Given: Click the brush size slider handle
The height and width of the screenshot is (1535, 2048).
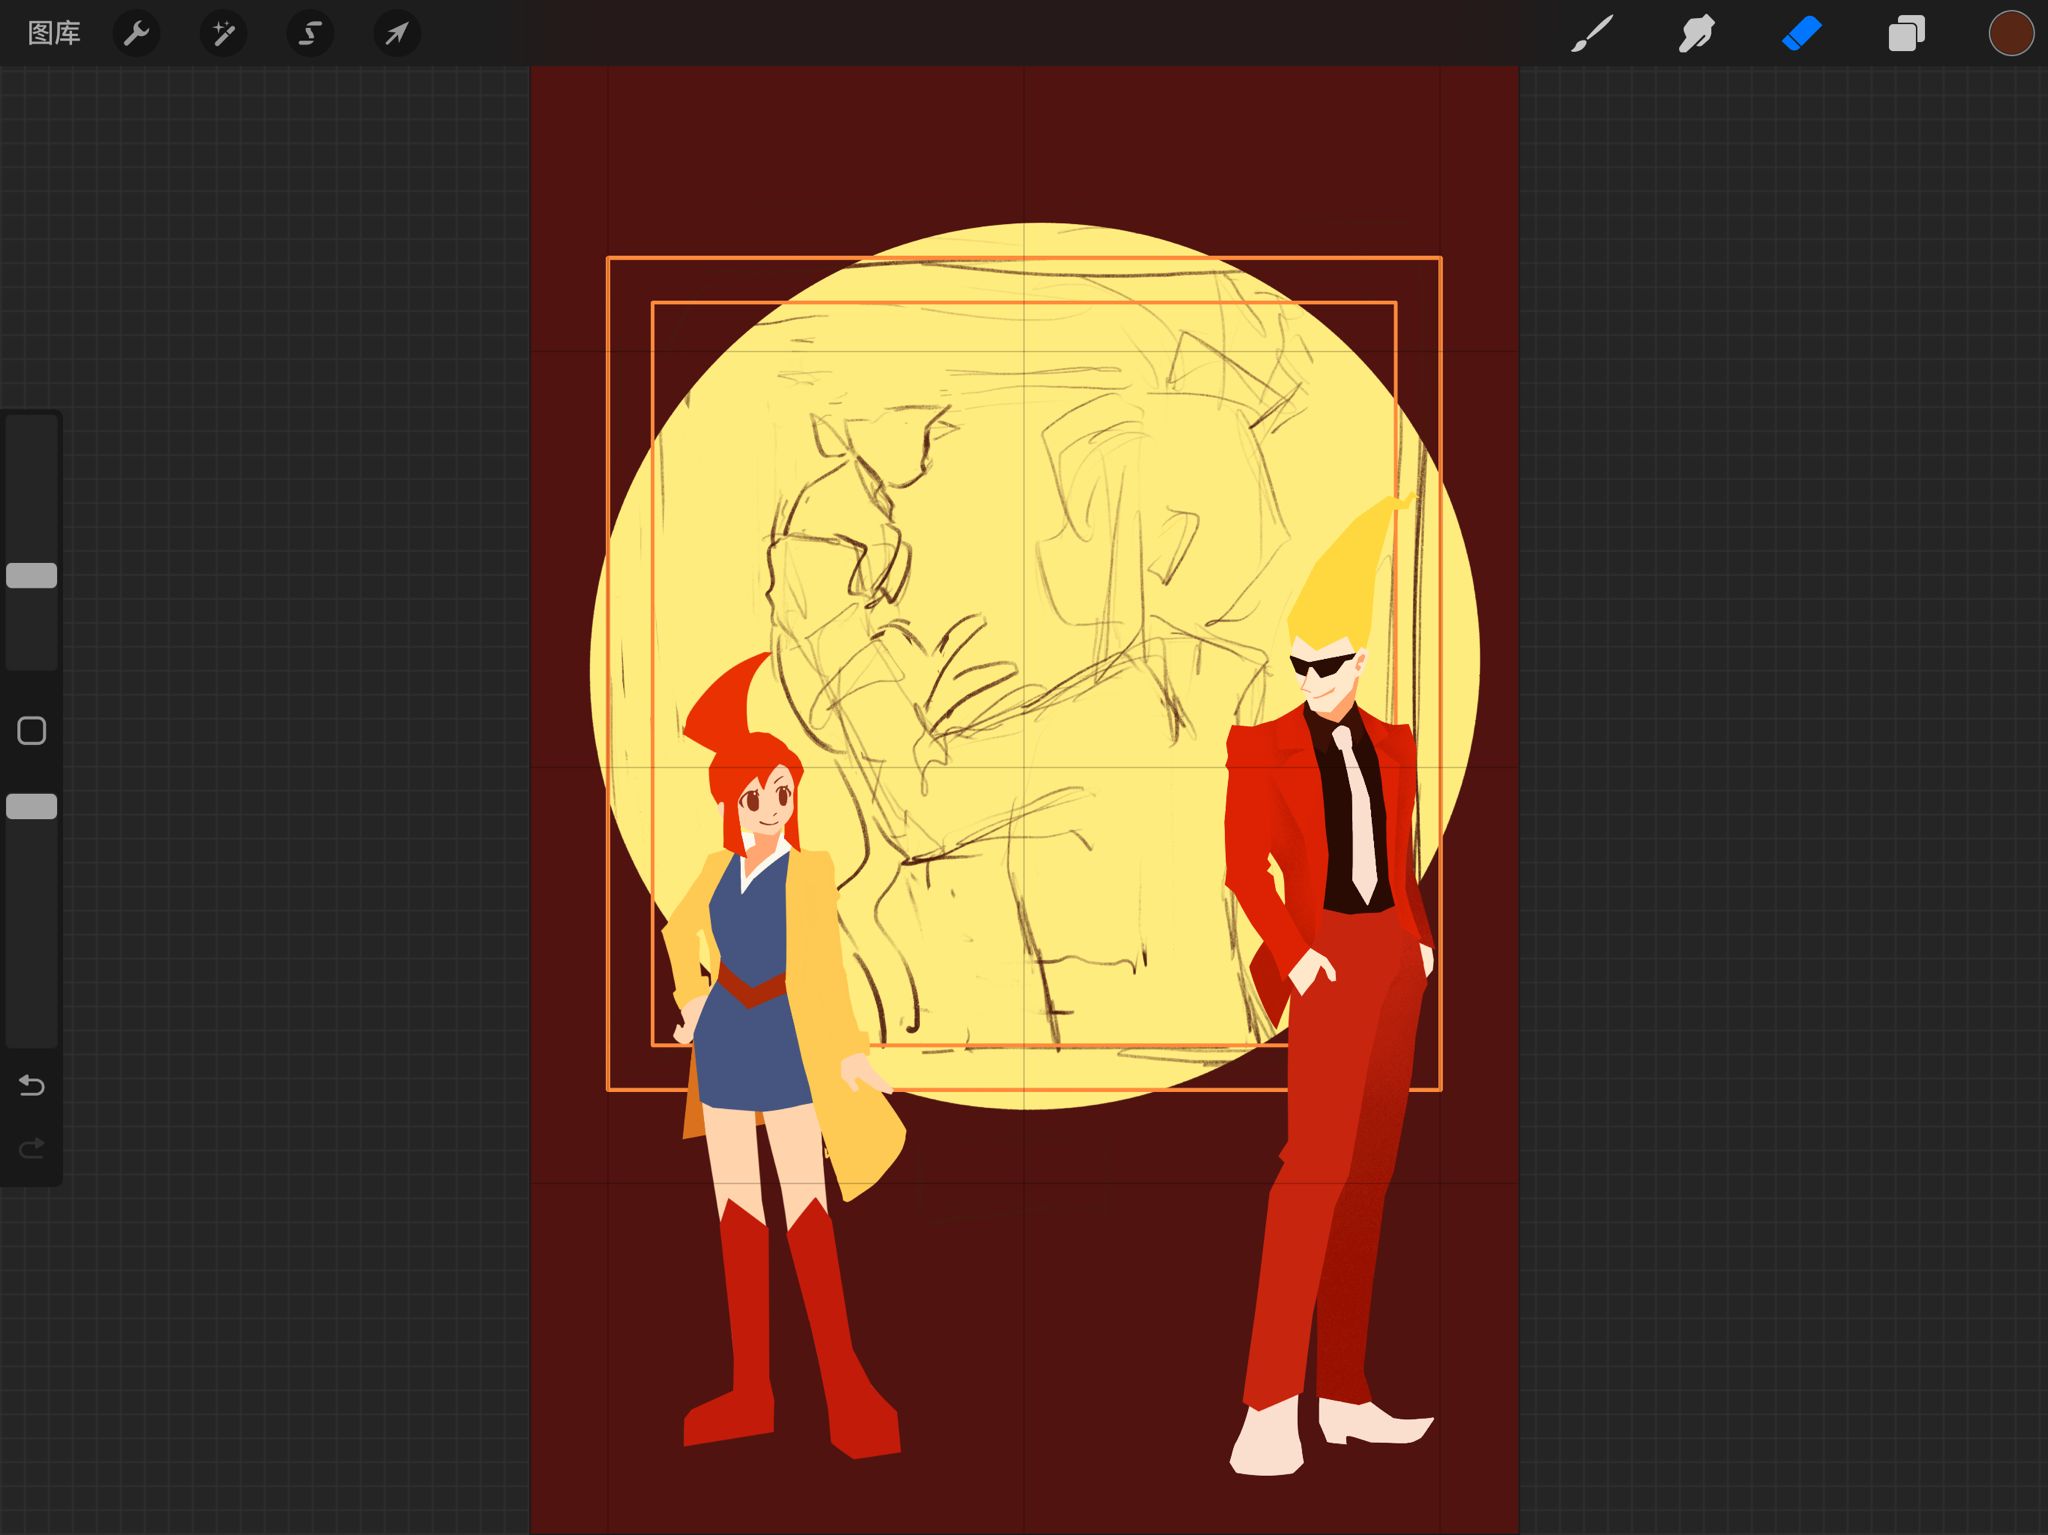Looking at the screenshot, I should pyautogui.click(x=32, y=575).
